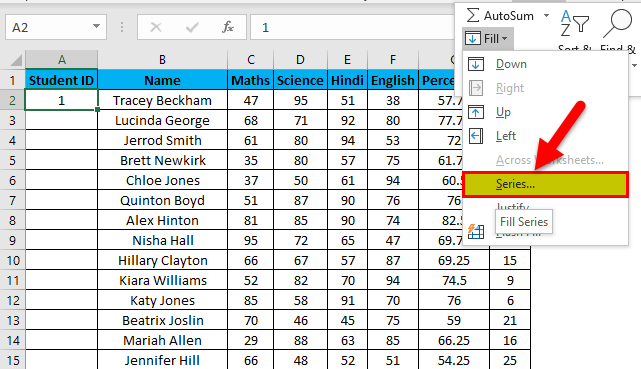The image size is (641, 369).
Task: Click Mariah Allen's Maths score 29
Action: pos(251,340)
